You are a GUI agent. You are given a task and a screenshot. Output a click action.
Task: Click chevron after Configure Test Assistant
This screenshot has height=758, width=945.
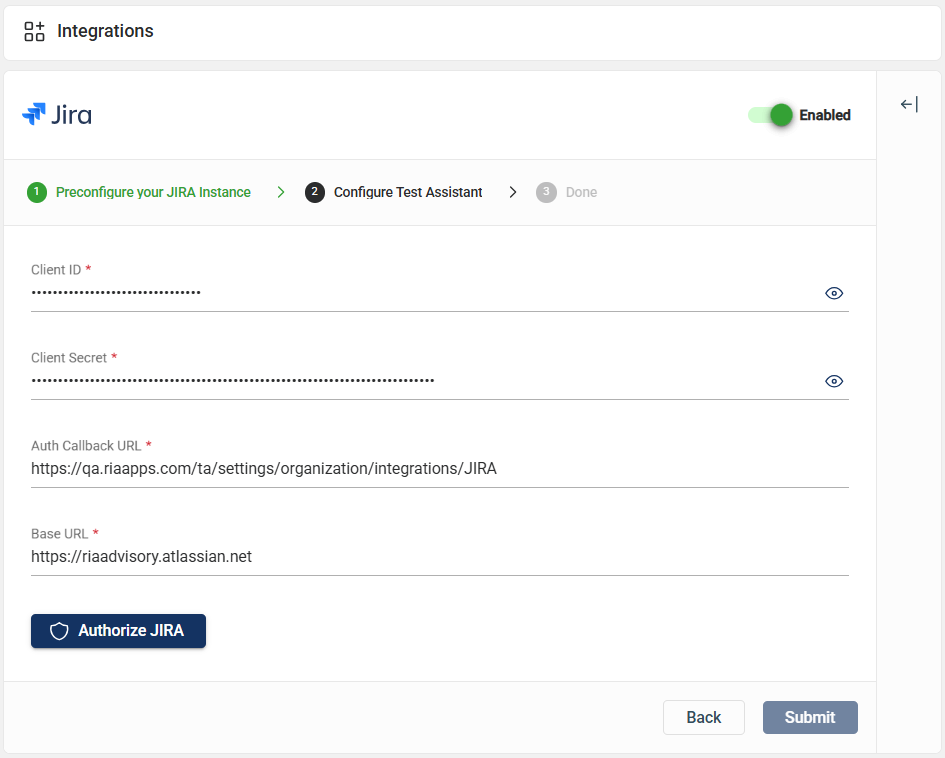[x=513, y=192]
